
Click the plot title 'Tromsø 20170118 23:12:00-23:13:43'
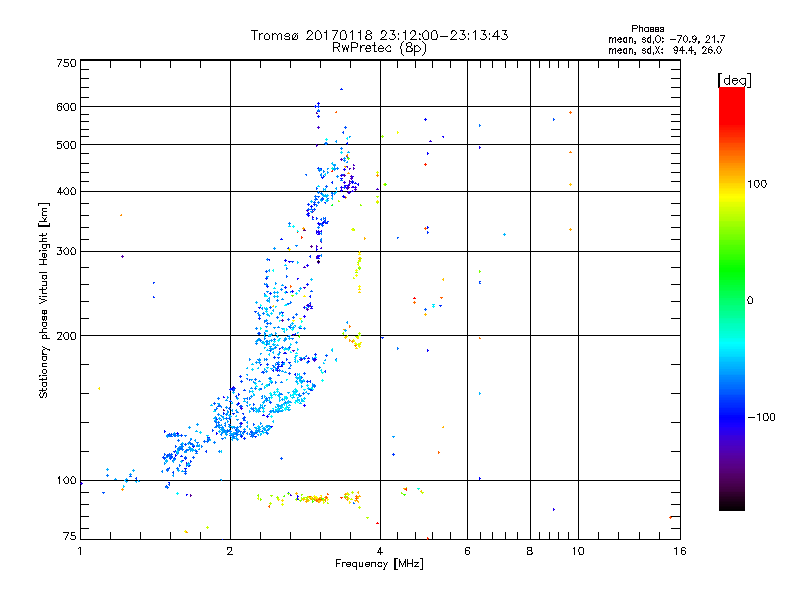[x=379, y=35]
